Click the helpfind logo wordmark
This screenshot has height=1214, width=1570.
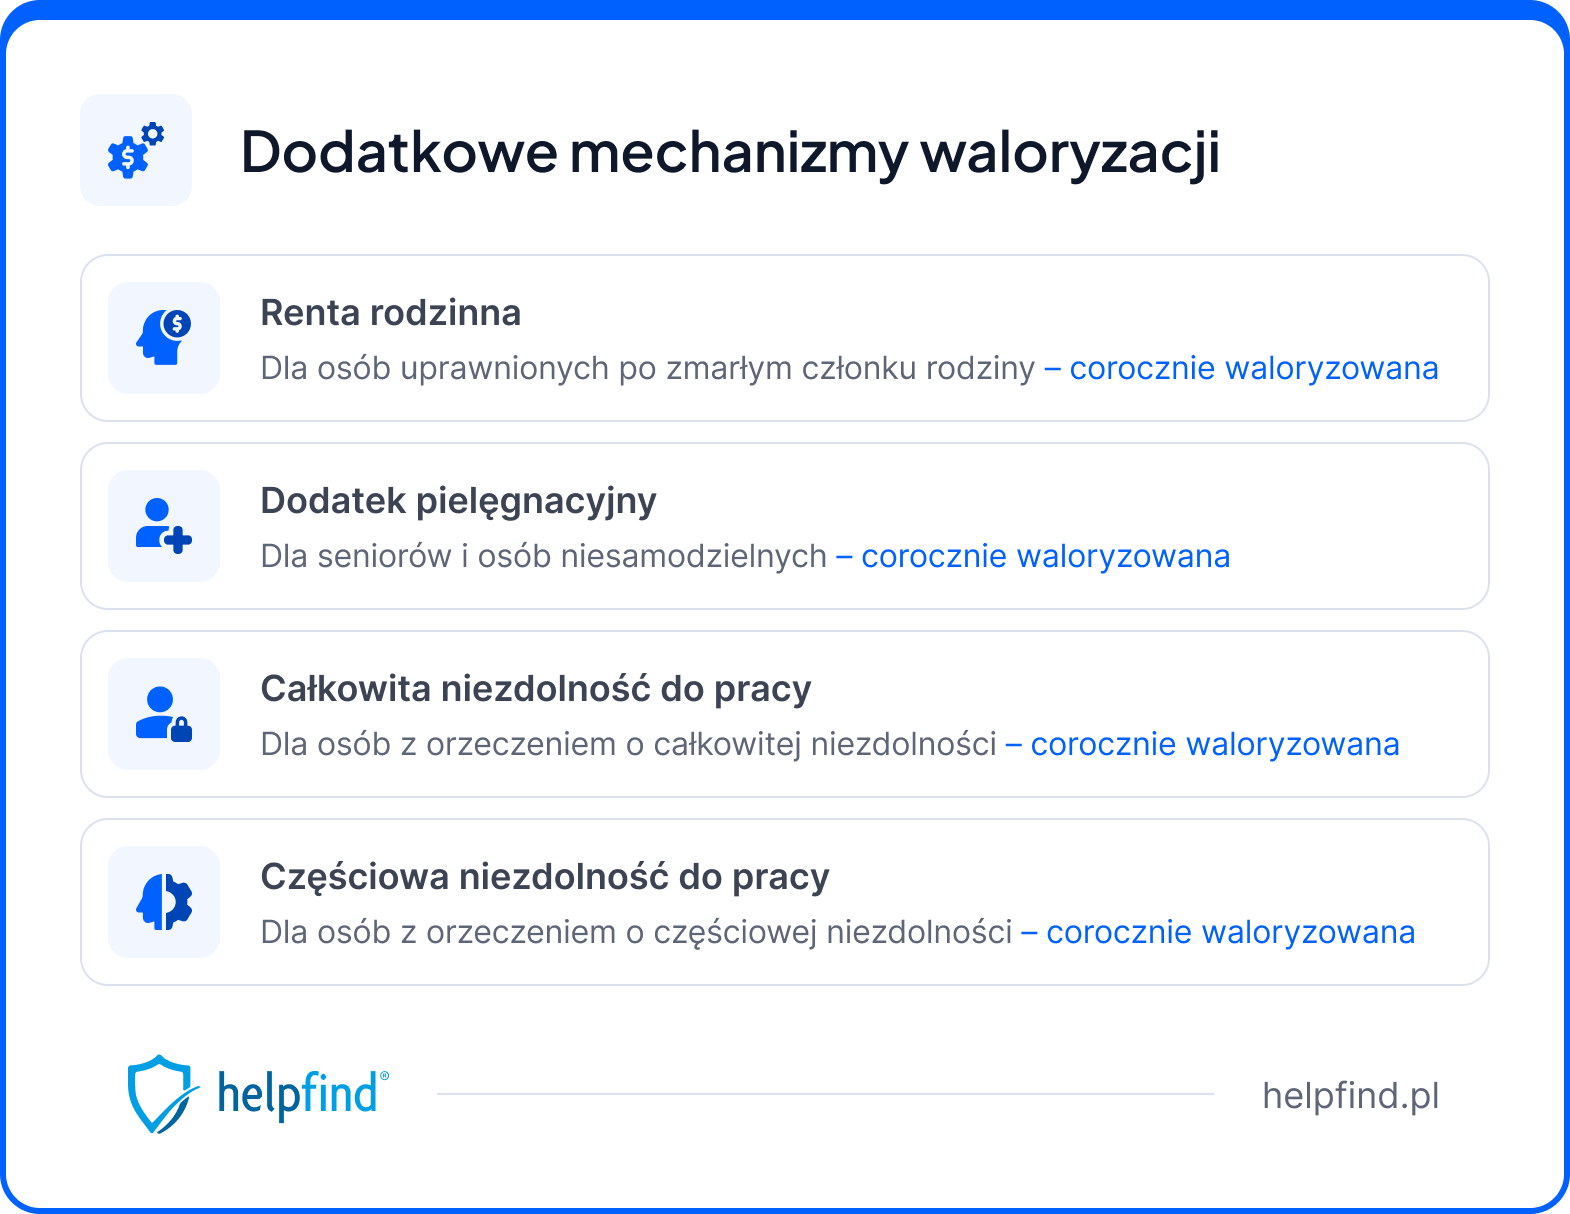click(x=300, y=1094)
